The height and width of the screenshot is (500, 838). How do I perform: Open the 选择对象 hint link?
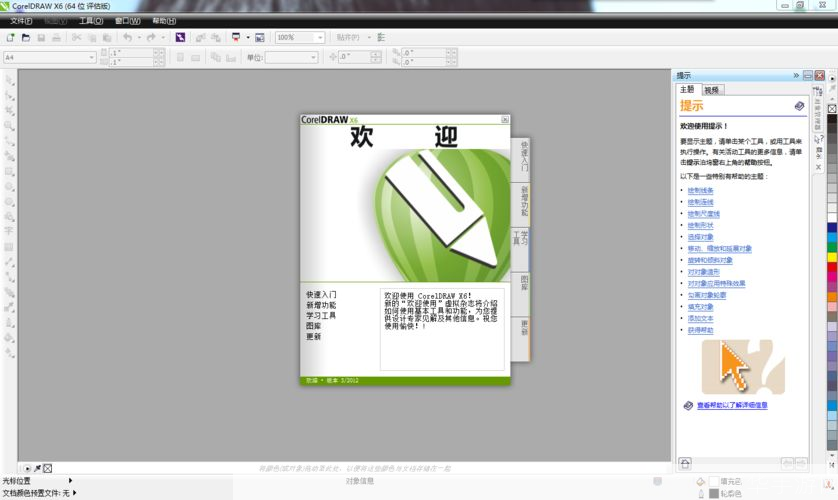coord(700,237)
